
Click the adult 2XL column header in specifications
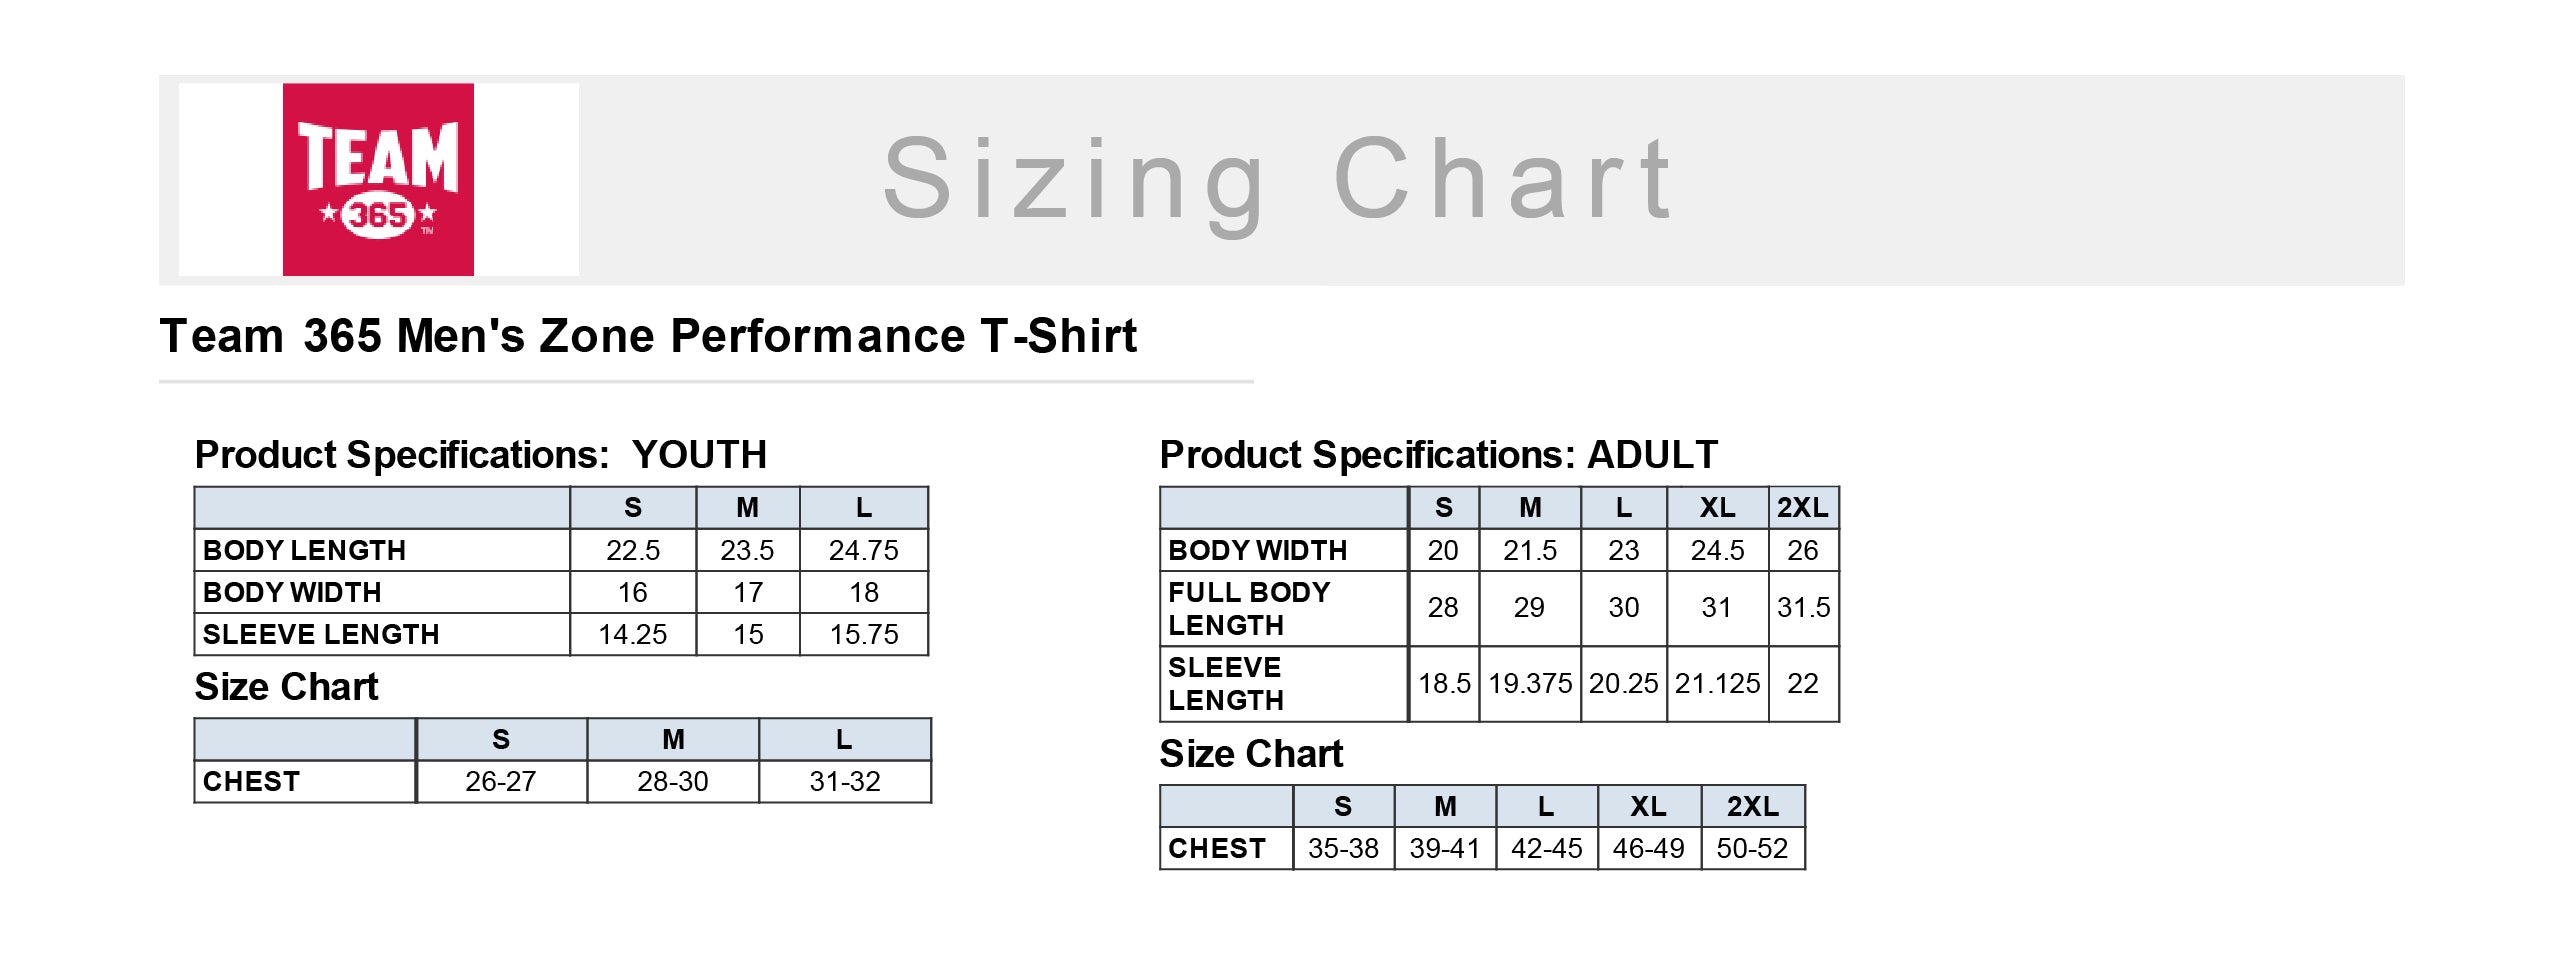tap(1803, 508)
